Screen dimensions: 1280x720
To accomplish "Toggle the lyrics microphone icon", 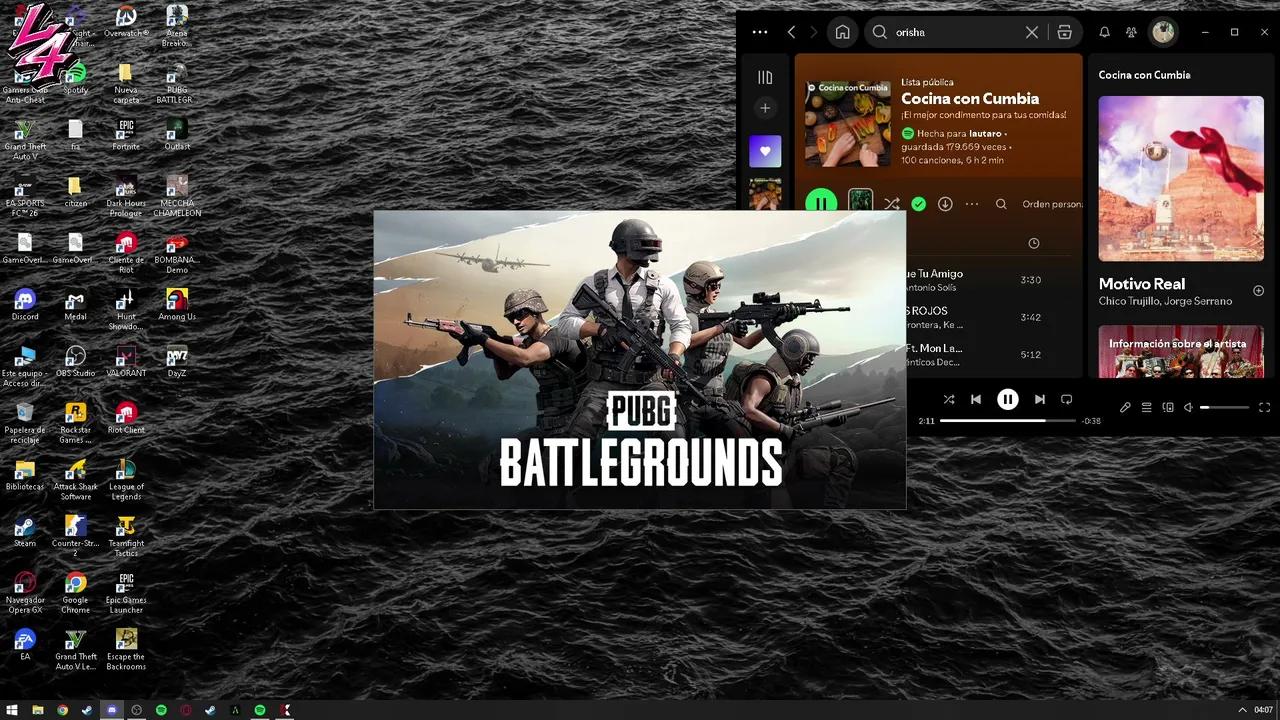I will point(1125,407).
